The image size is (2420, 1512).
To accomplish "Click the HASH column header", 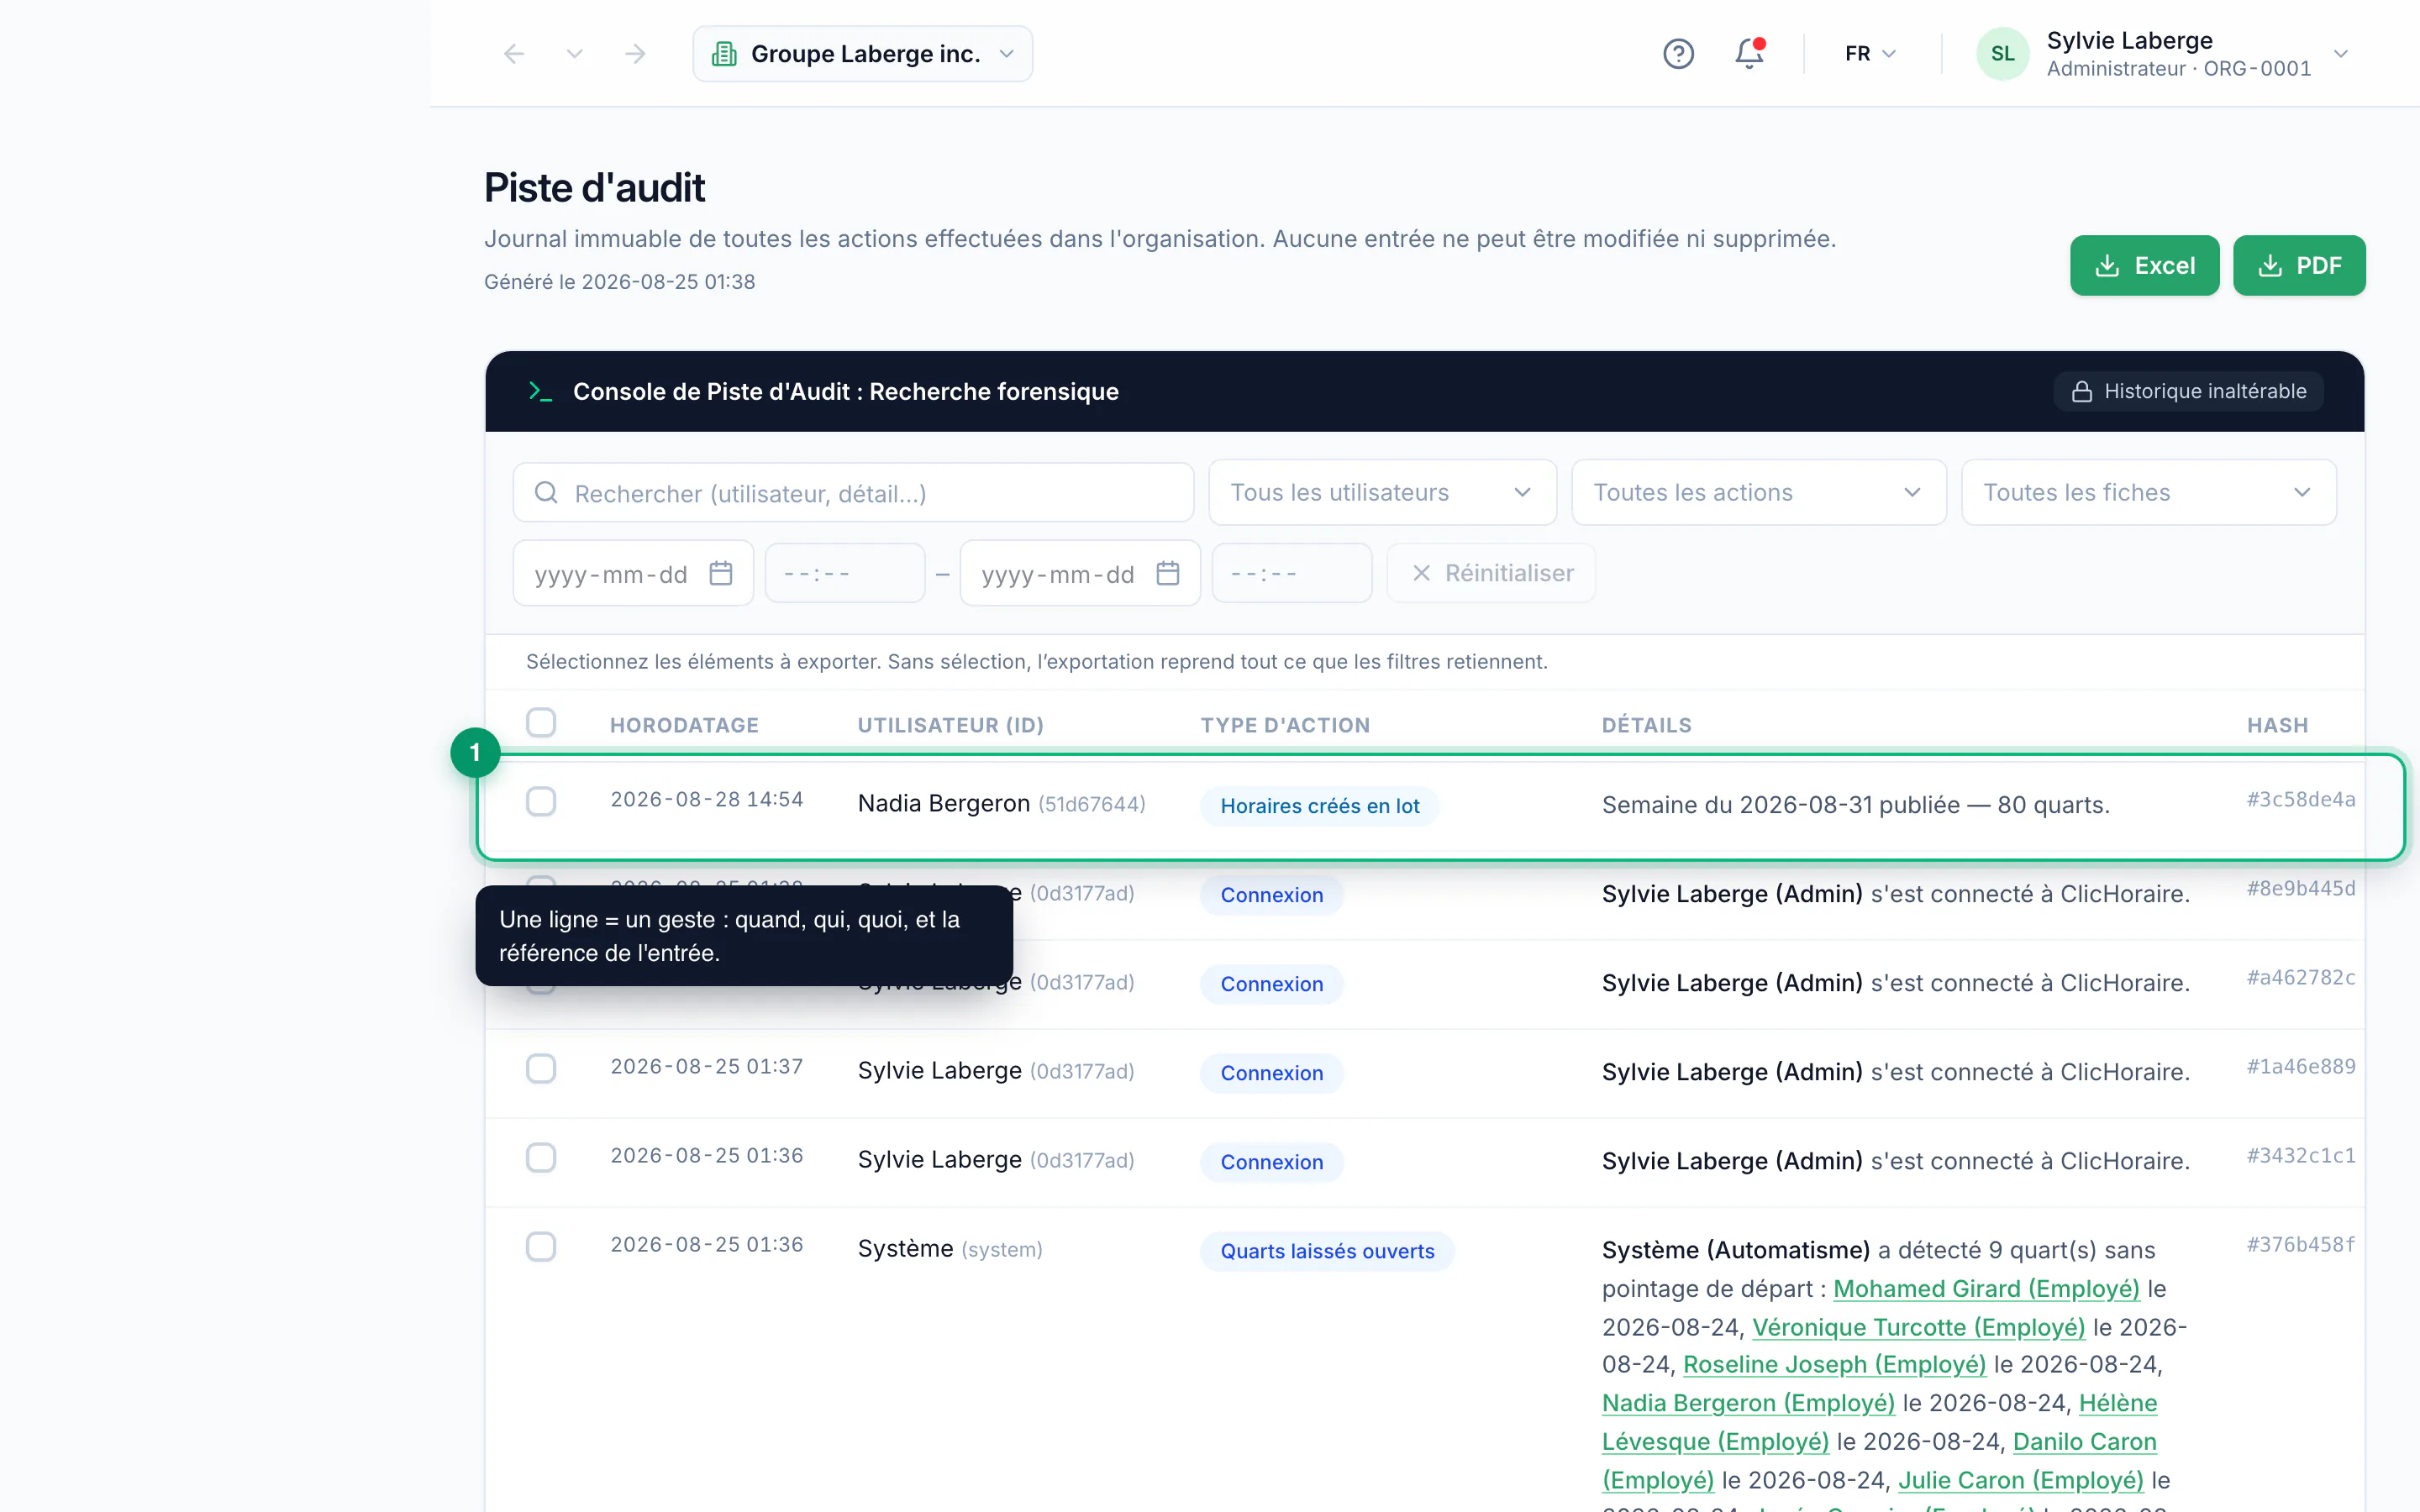I will [x=2277, y=726].
